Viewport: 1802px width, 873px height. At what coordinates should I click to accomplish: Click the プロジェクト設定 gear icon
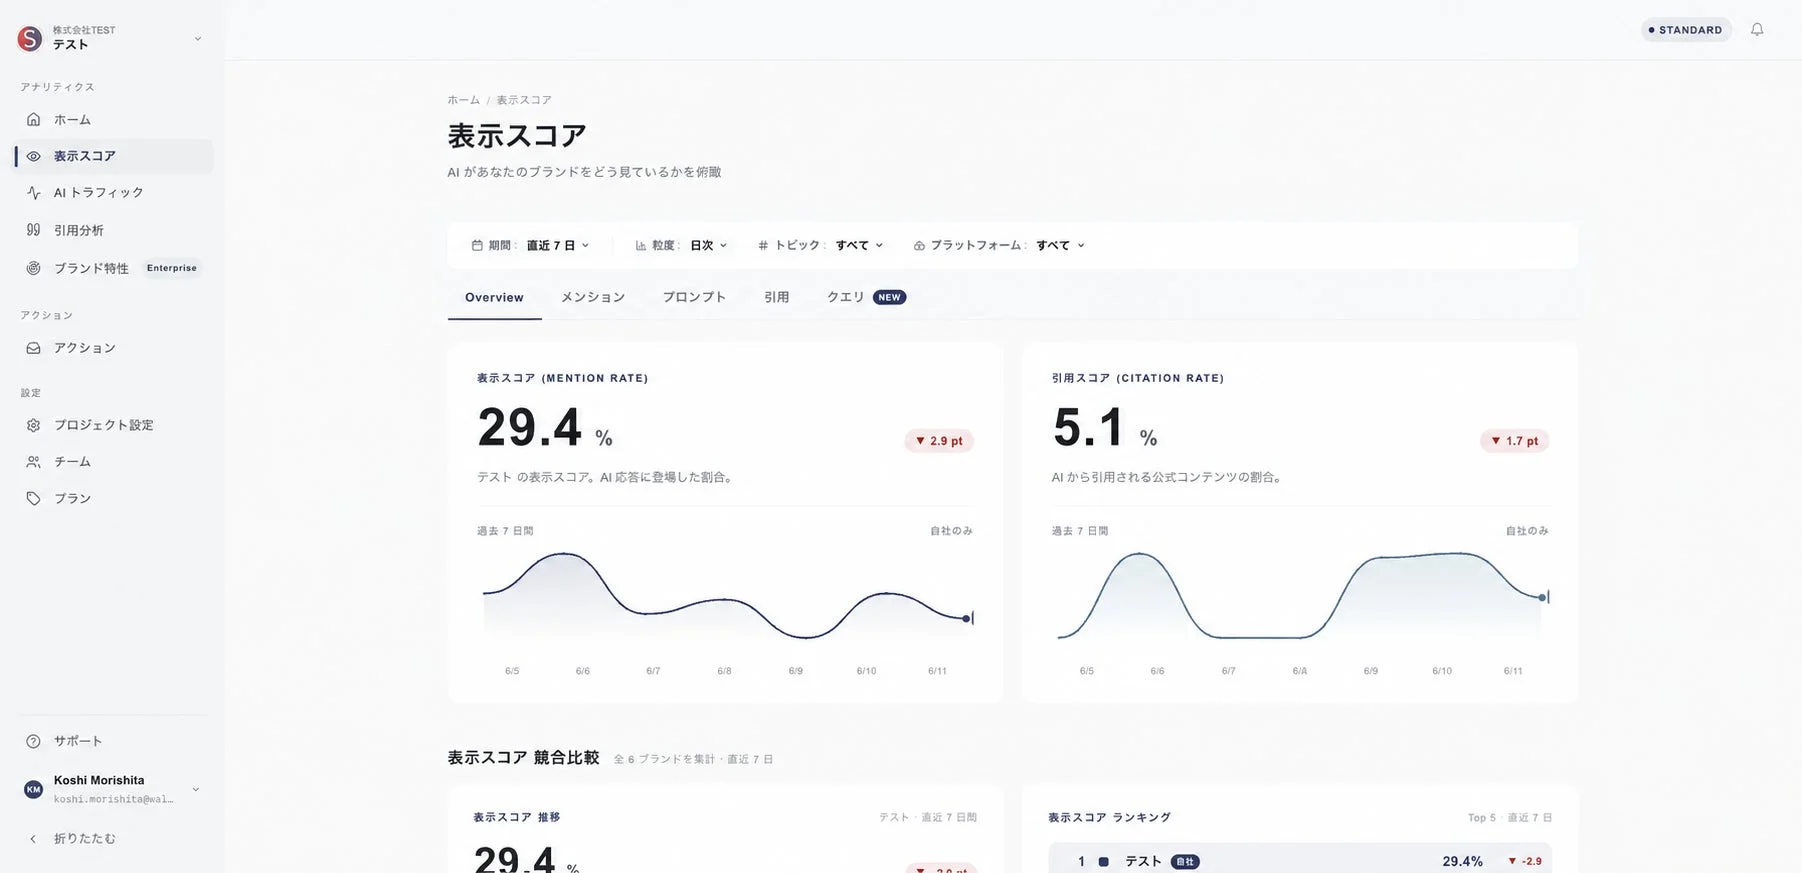tap(33, 425)
